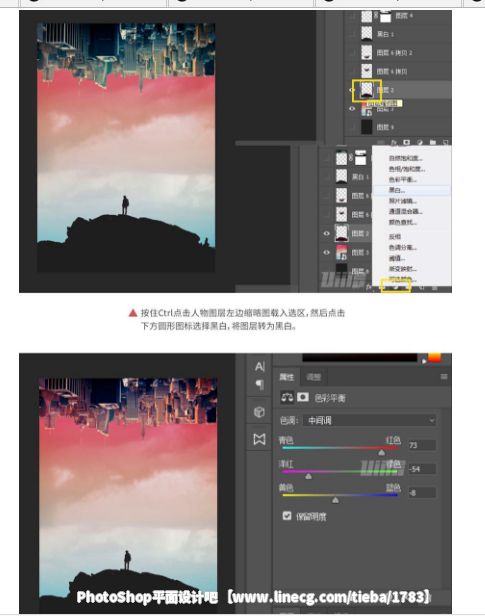Choose 颜色查找... from the adjustment menu
The width and height of the screenshot is (485, 616).
(411, 222)
